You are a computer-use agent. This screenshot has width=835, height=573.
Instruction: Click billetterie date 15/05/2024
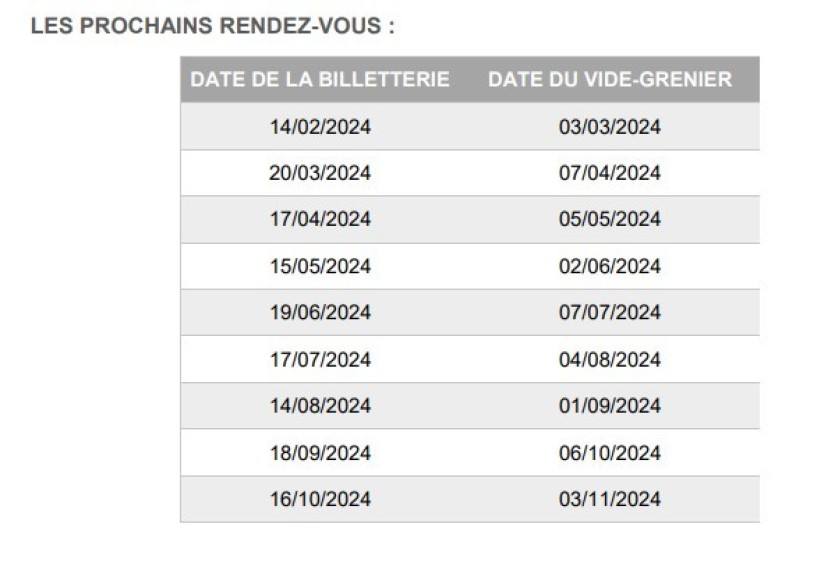tap(320, 266)
